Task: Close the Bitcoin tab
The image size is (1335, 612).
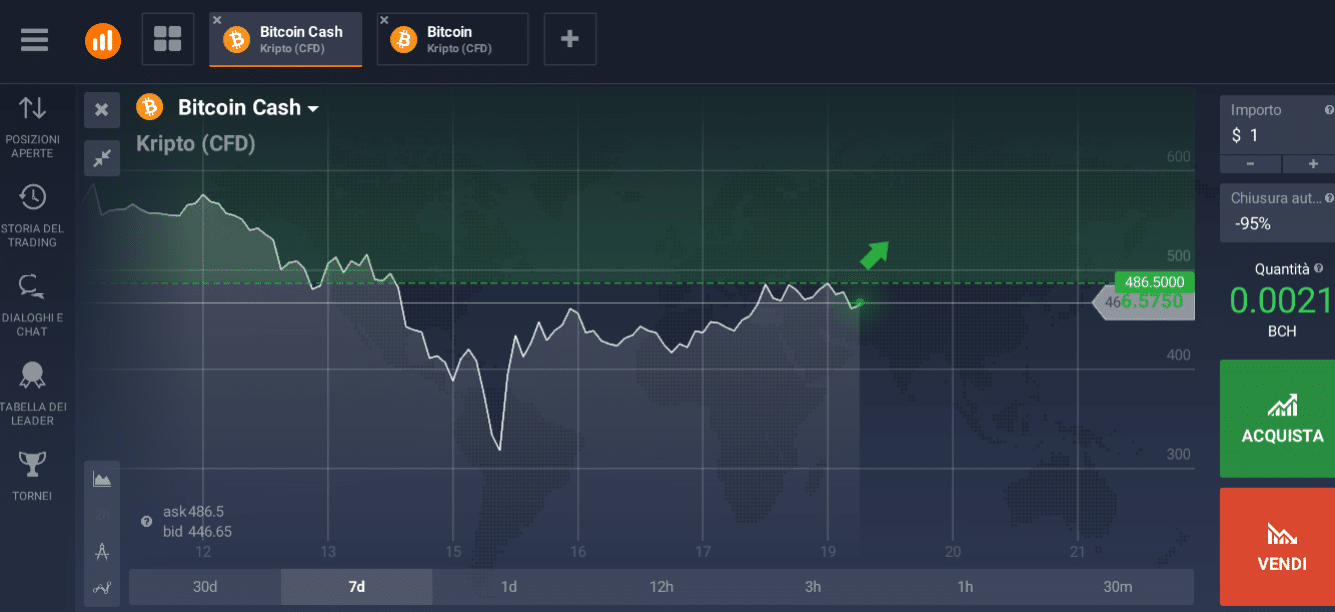Action: click(x=384, y=20)
